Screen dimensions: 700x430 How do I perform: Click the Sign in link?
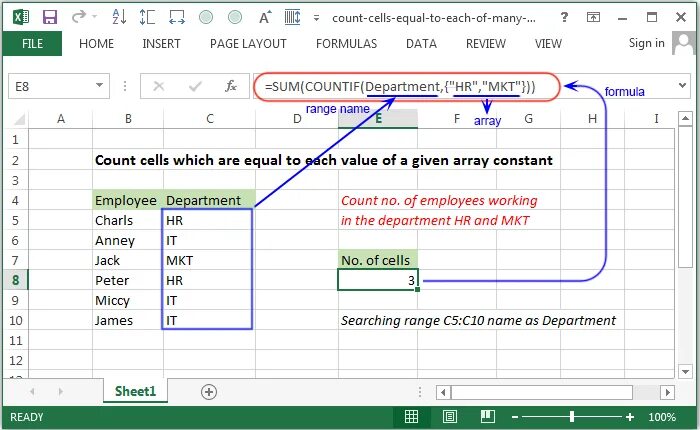[646, 43]
